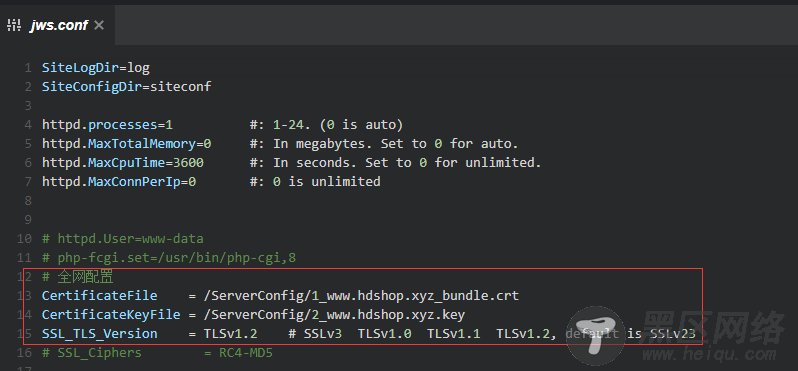Click the 1_www.hdshop.xyz_bundle.crt path
Image resolution: width=798 pixels, height=371 pixels.
click(x=361, y=296)
